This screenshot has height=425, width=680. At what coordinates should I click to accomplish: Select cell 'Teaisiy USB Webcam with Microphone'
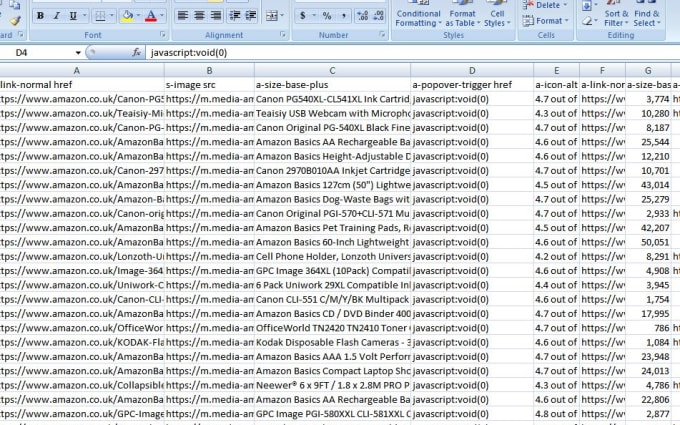click(333, 113)
